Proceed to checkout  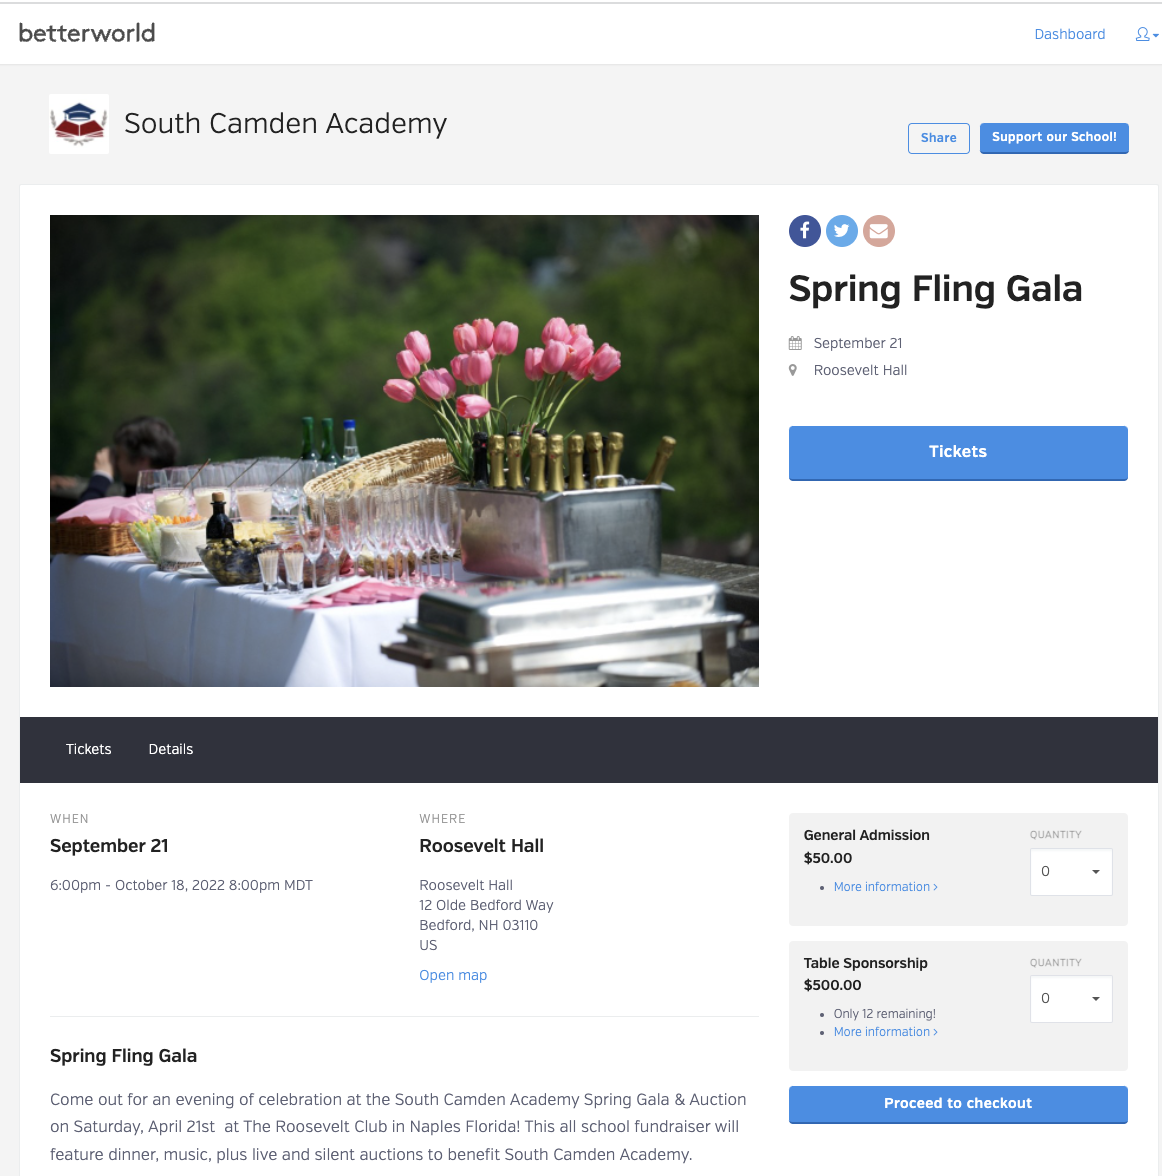pos(958,1104)
